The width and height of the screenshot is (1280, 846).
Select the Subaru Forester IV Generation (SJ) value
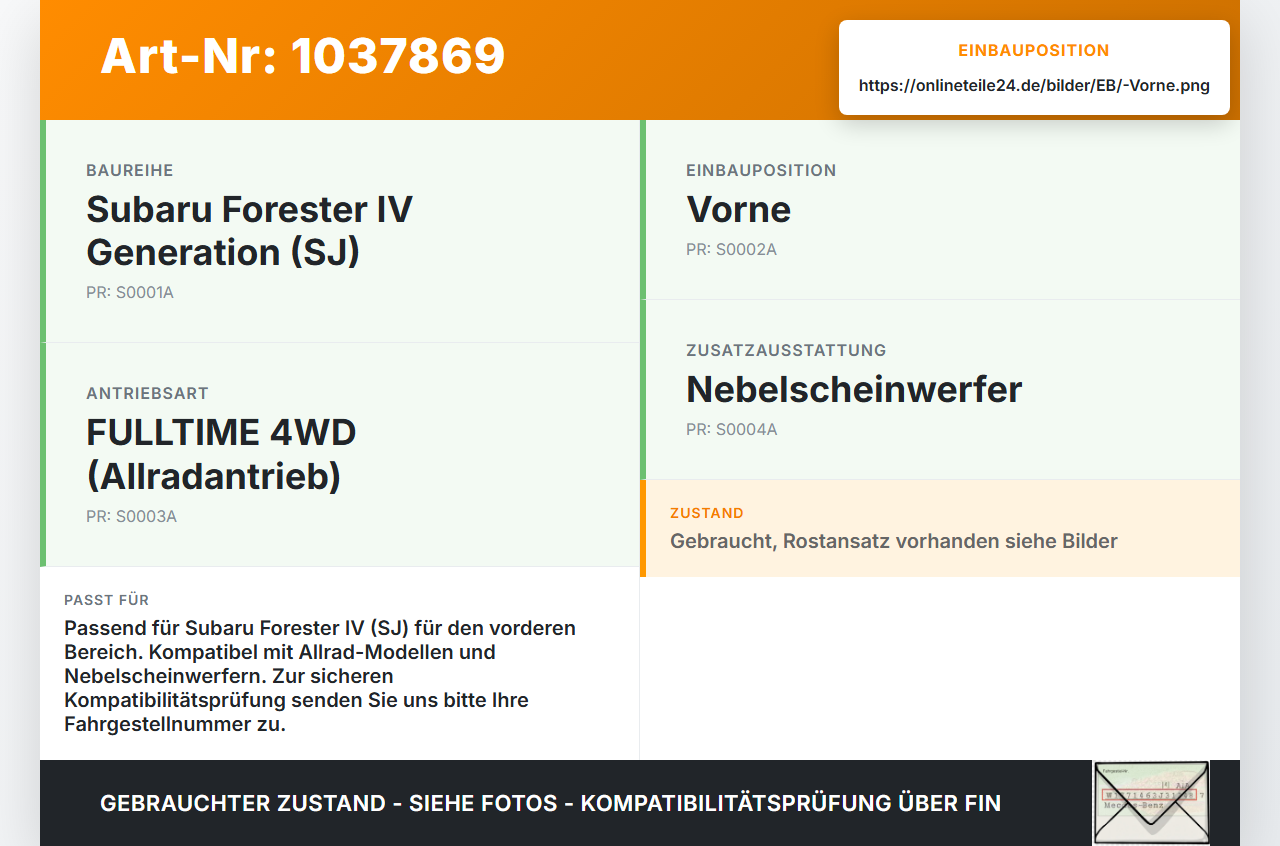pyautogui.click(x=250, y=231)
